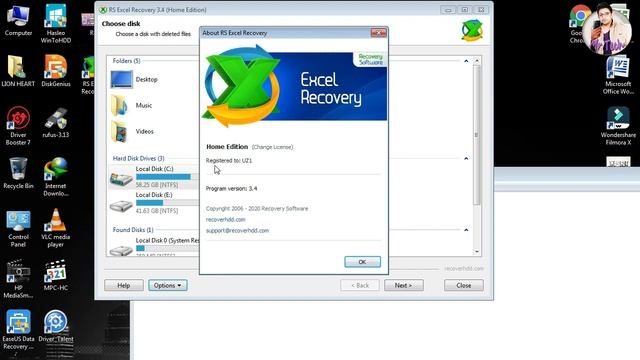Launch MPC-HC media player

pyautogui.click(x=56, y=276)
